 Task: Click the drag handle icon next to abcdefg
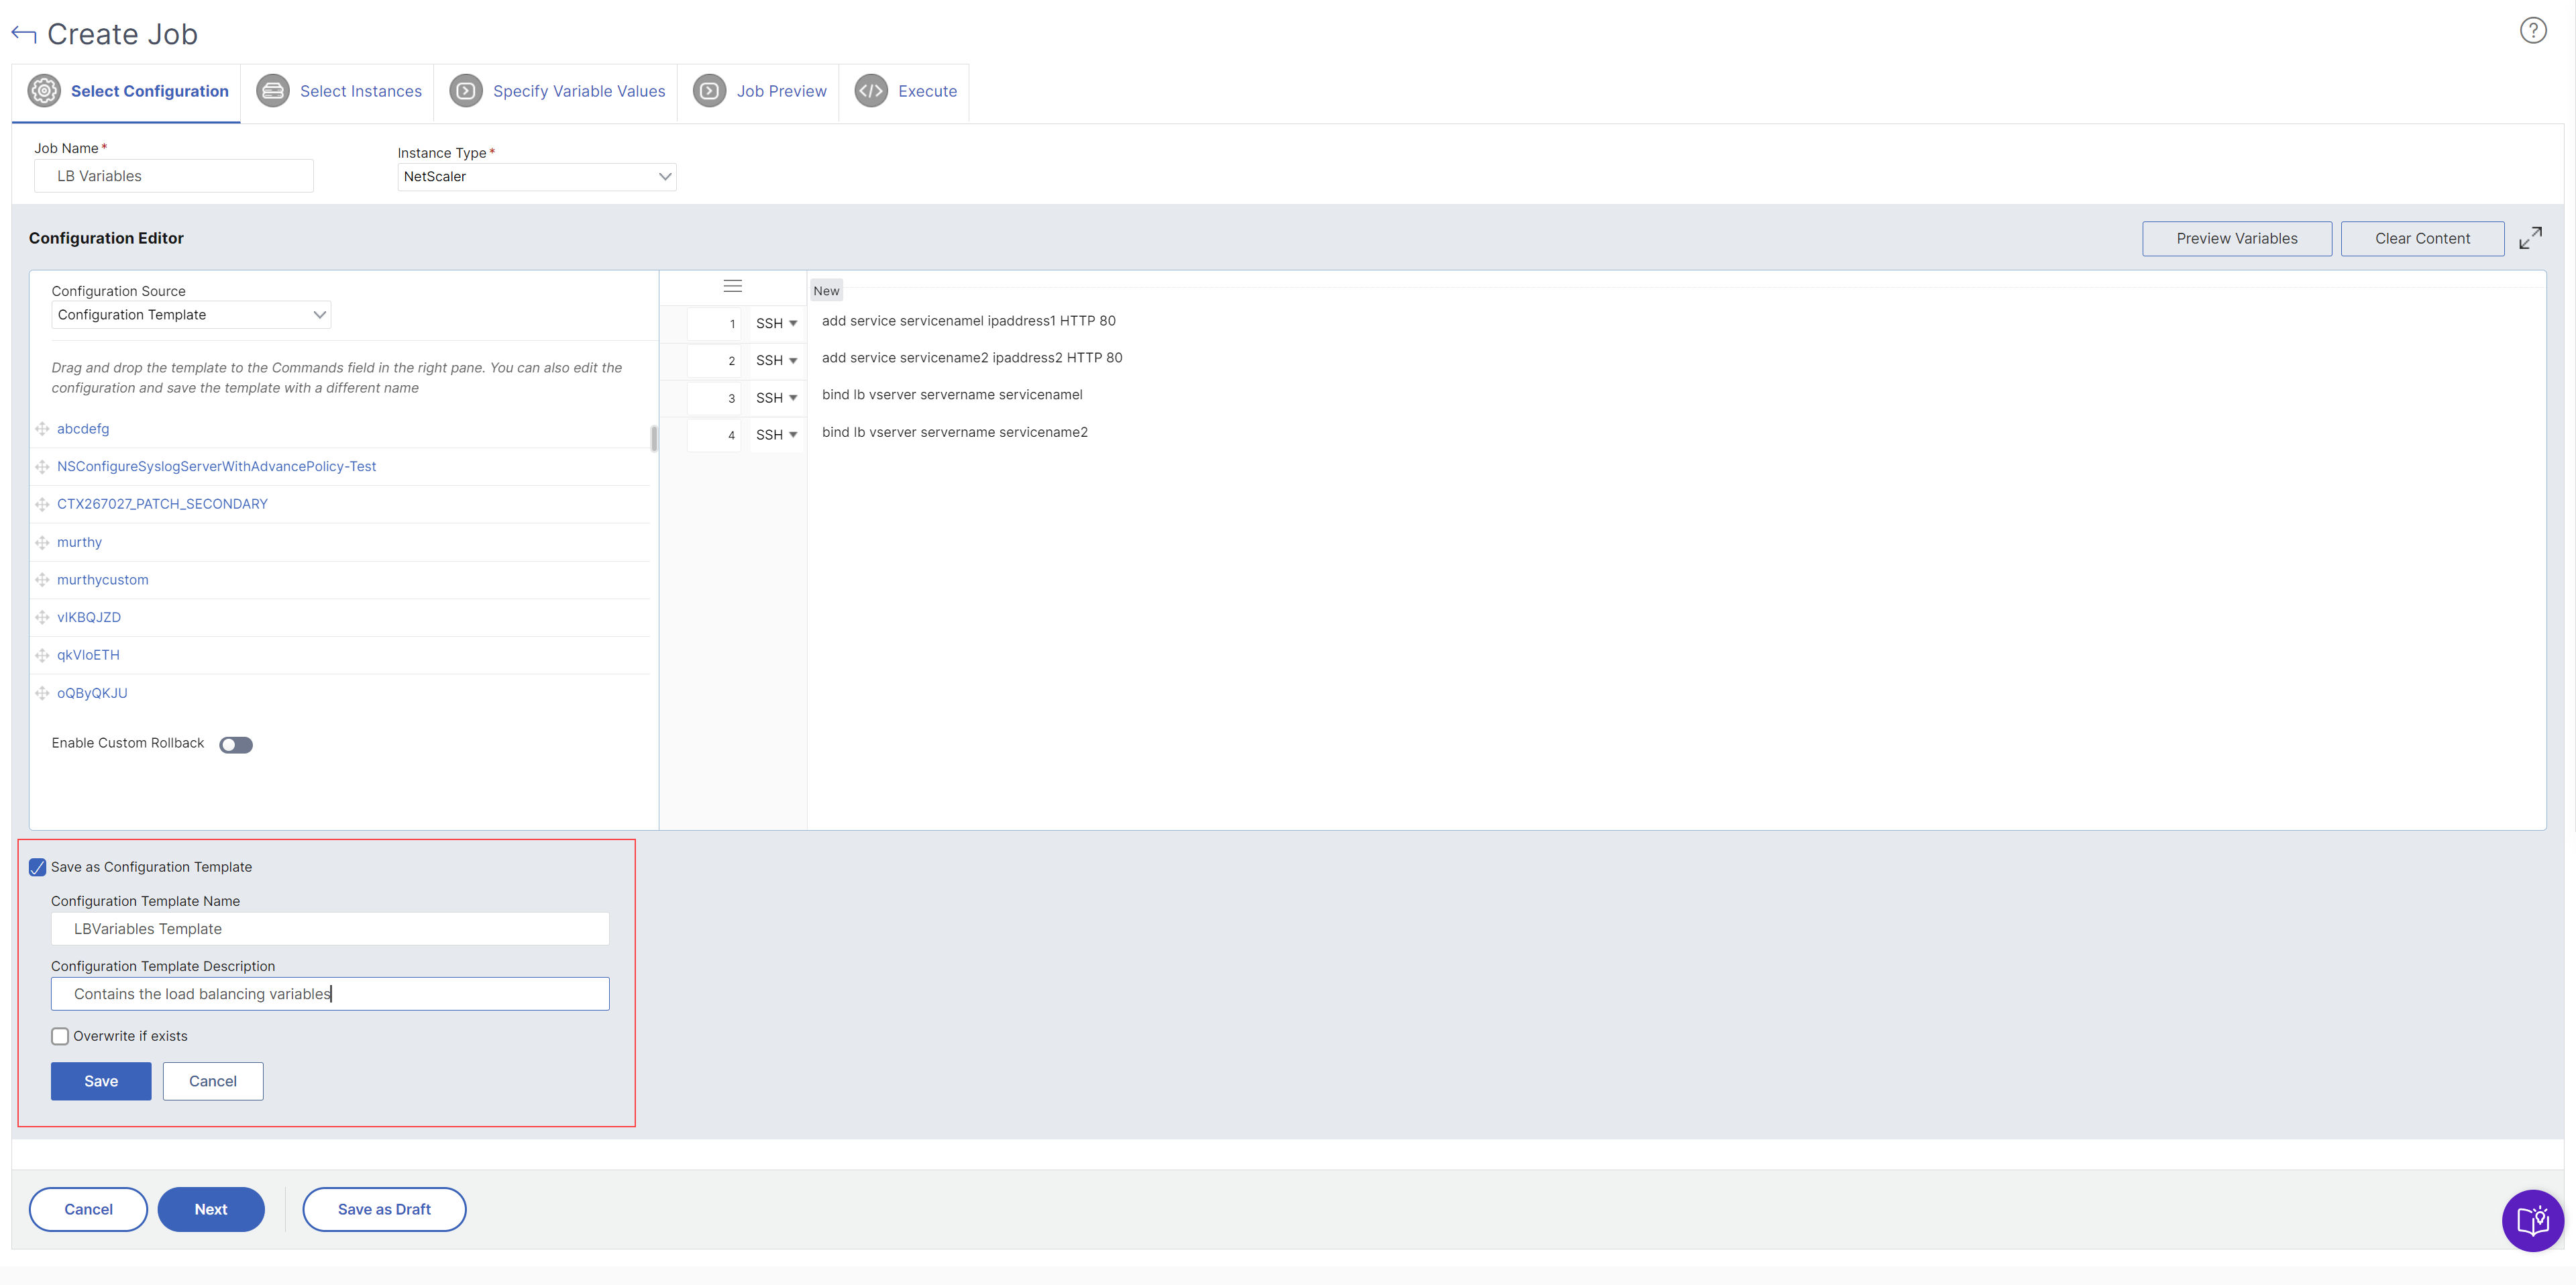coord(42,429)
